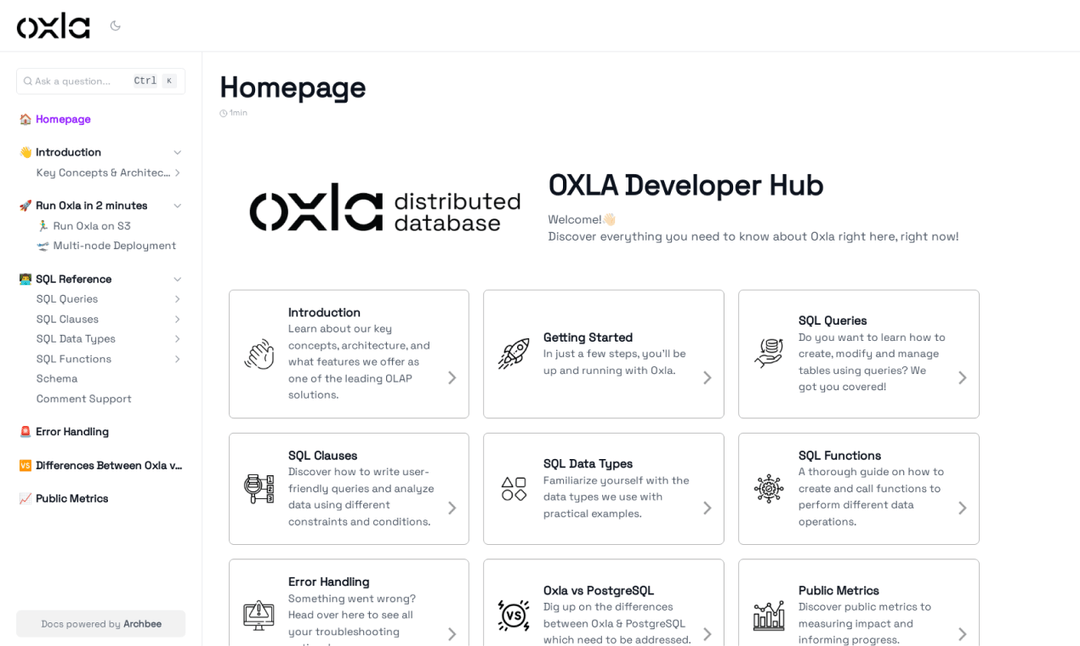Open SQL Data Types sidebar item
This screenshot has height=646, width=1080.
coord(76,339)
